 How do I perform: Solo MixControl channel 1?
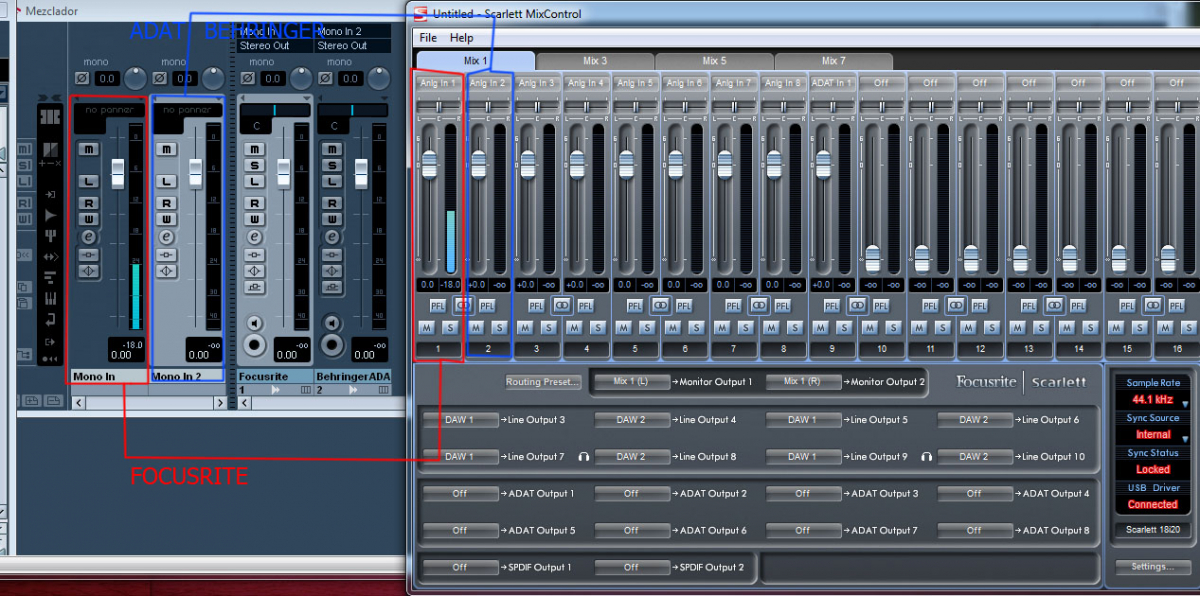click(x=450, y=327)
